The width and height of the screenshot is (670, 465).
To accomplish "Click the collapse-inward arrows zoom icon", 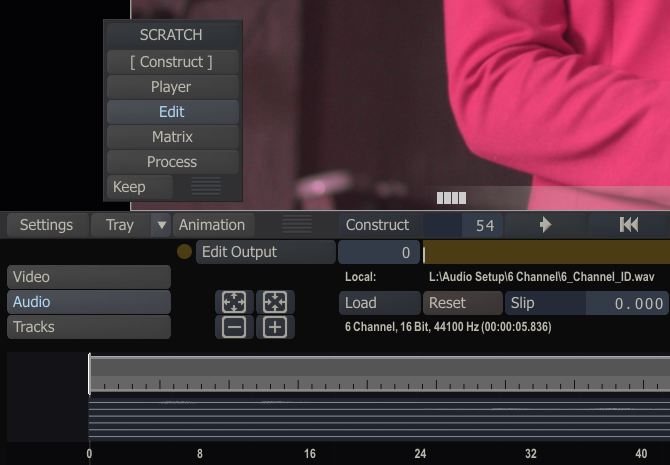I will pyautogui.click(x=275, y=302).
